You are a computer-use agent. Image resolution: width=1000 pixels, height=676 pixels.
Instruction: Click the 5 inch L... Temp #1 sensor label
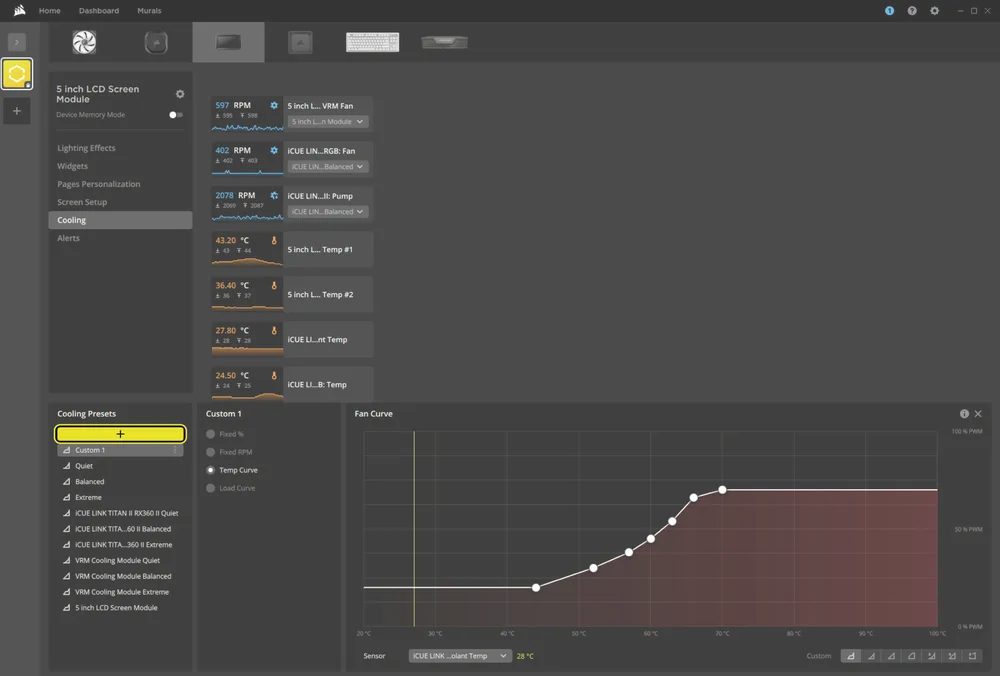(x=320, y=249)
